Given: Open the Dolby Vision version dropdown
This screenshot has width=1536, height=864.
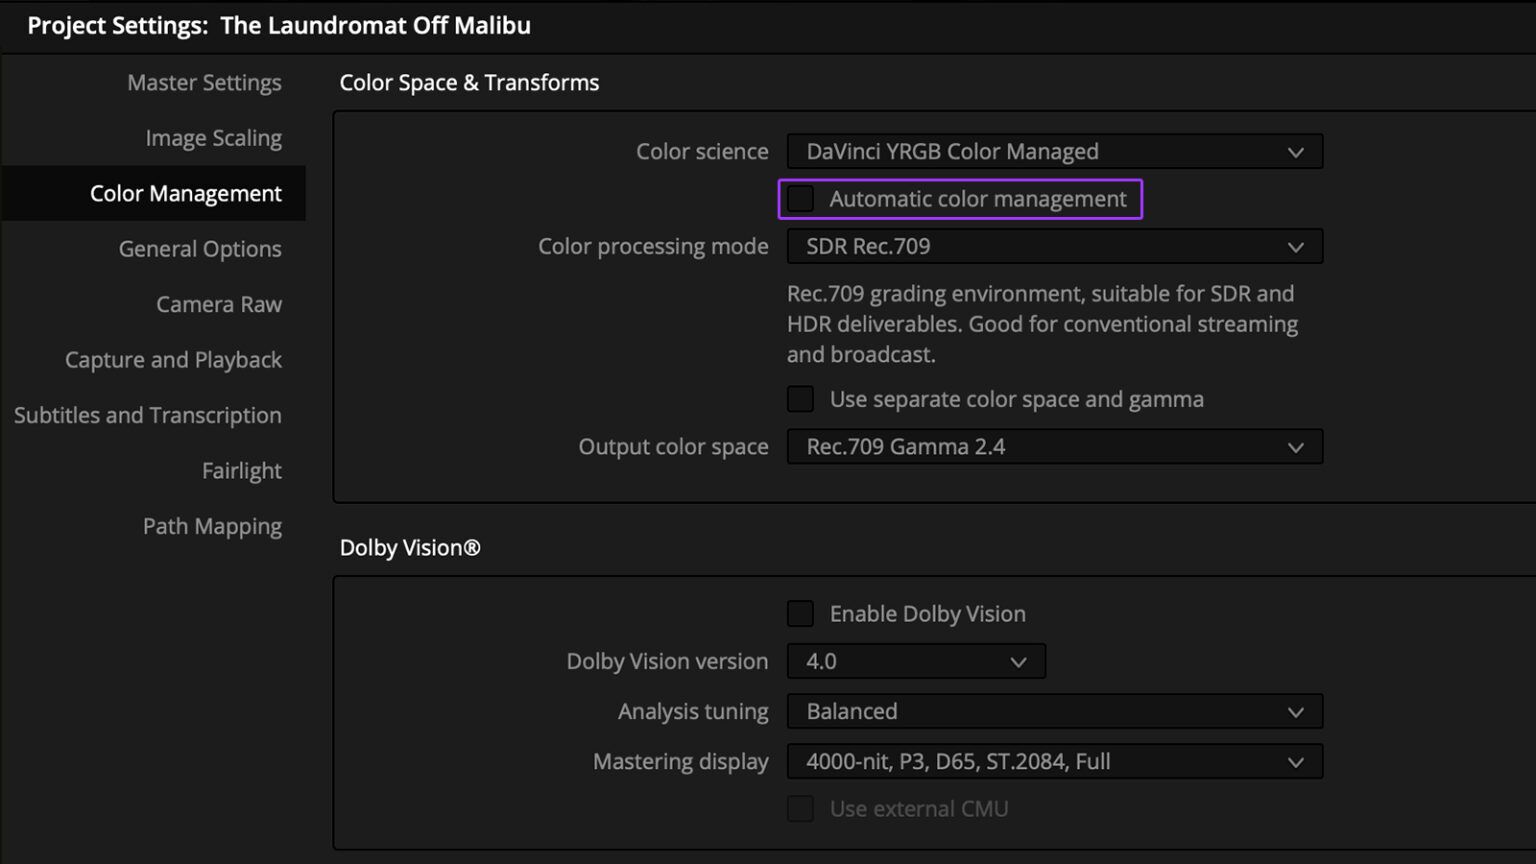Looking at the screenshot, I should (915, 661).
